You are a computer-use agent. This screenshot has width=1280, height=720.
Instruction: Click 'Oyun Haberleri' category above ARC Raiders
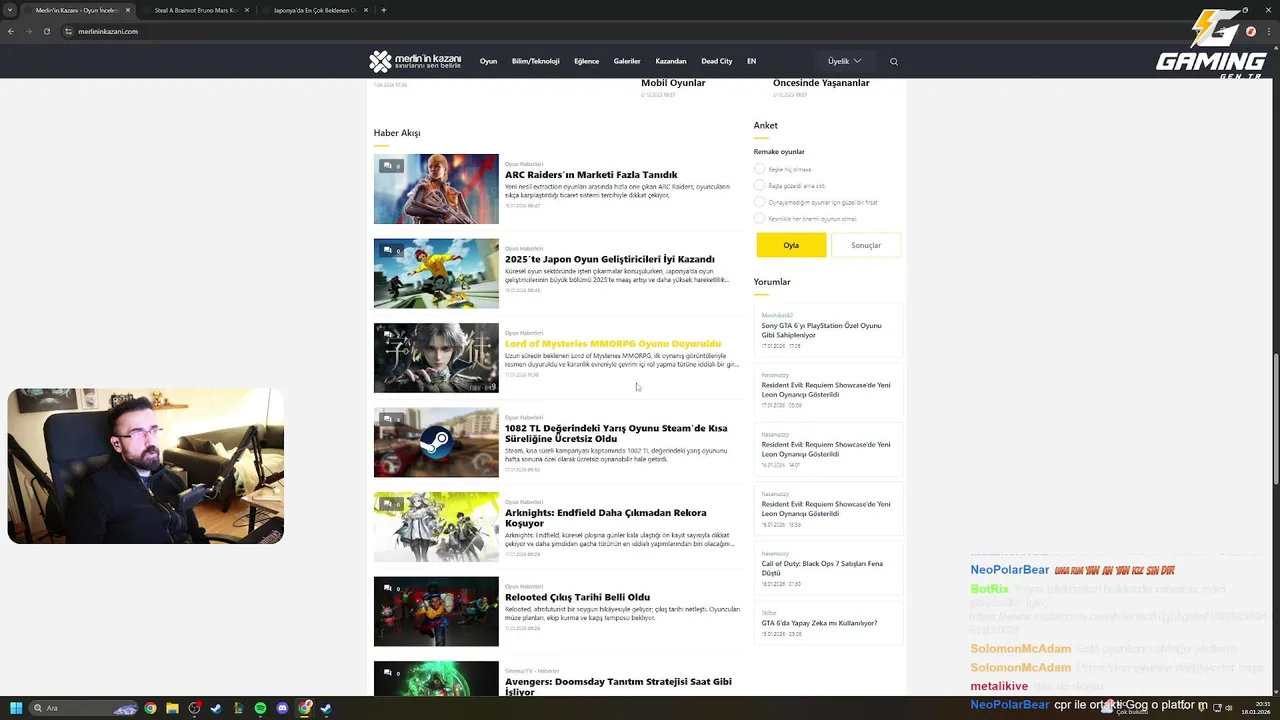[524, 164]
